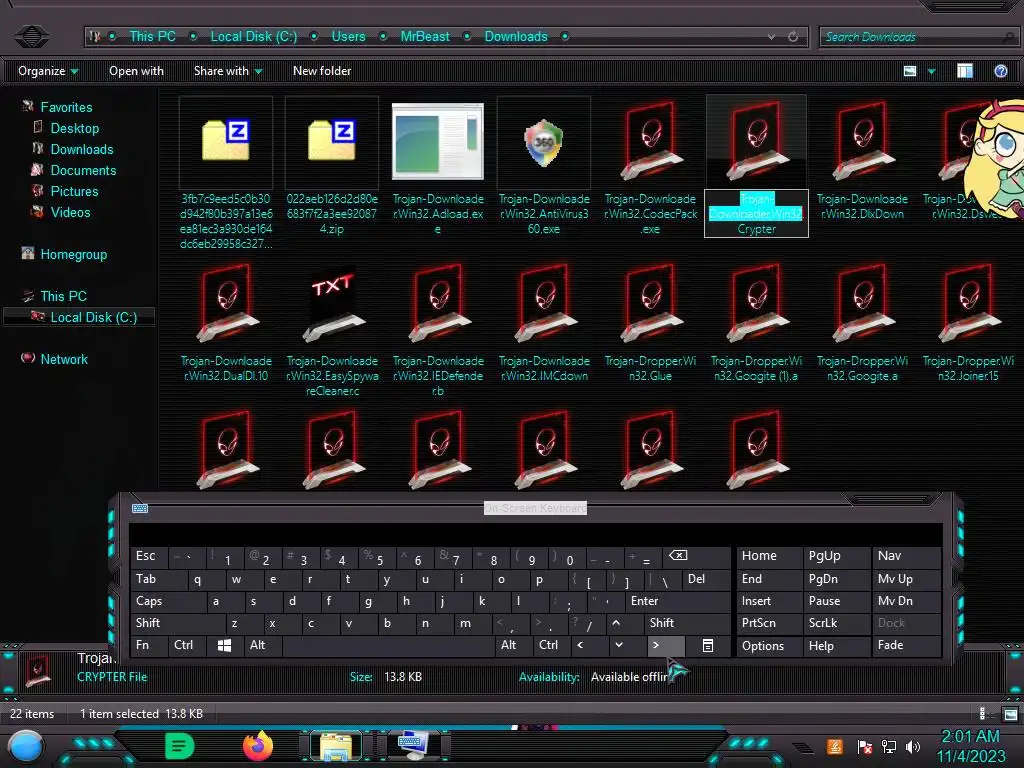Click This PC in the address breadcrumb

pyautogui.click(x=152, y=37)
